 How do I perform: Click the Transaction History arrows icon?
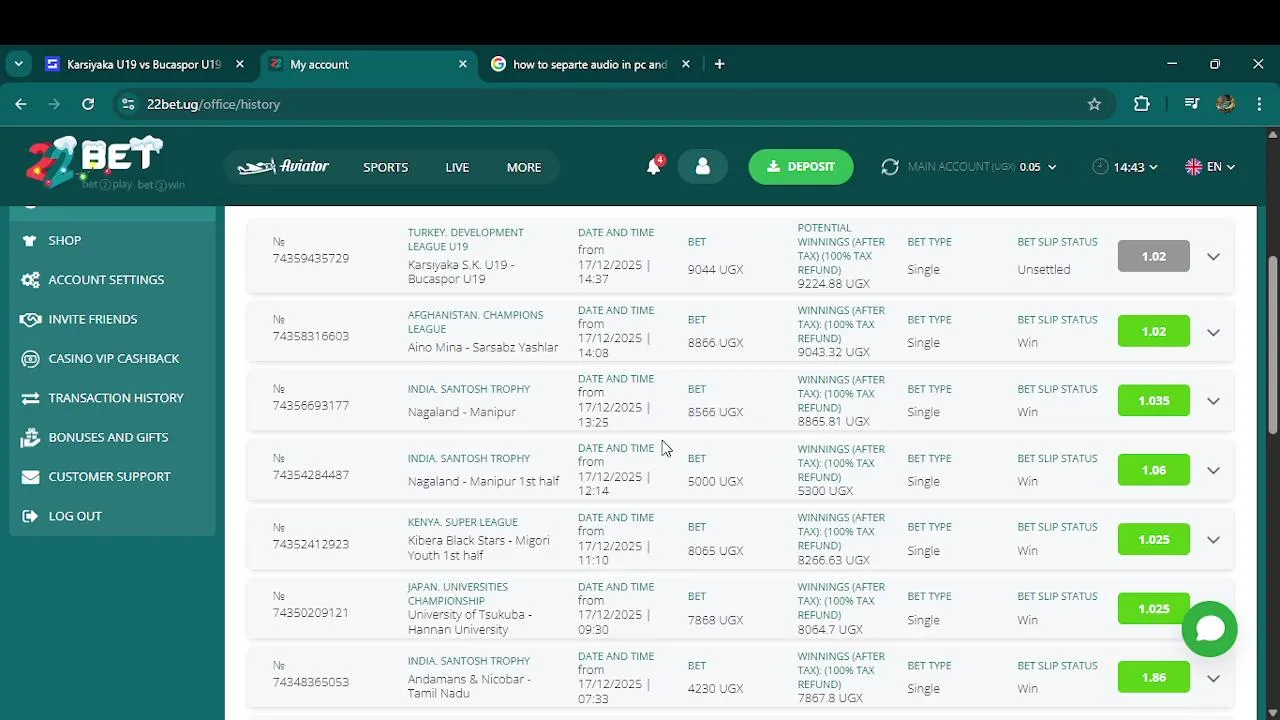coord(30,398)
